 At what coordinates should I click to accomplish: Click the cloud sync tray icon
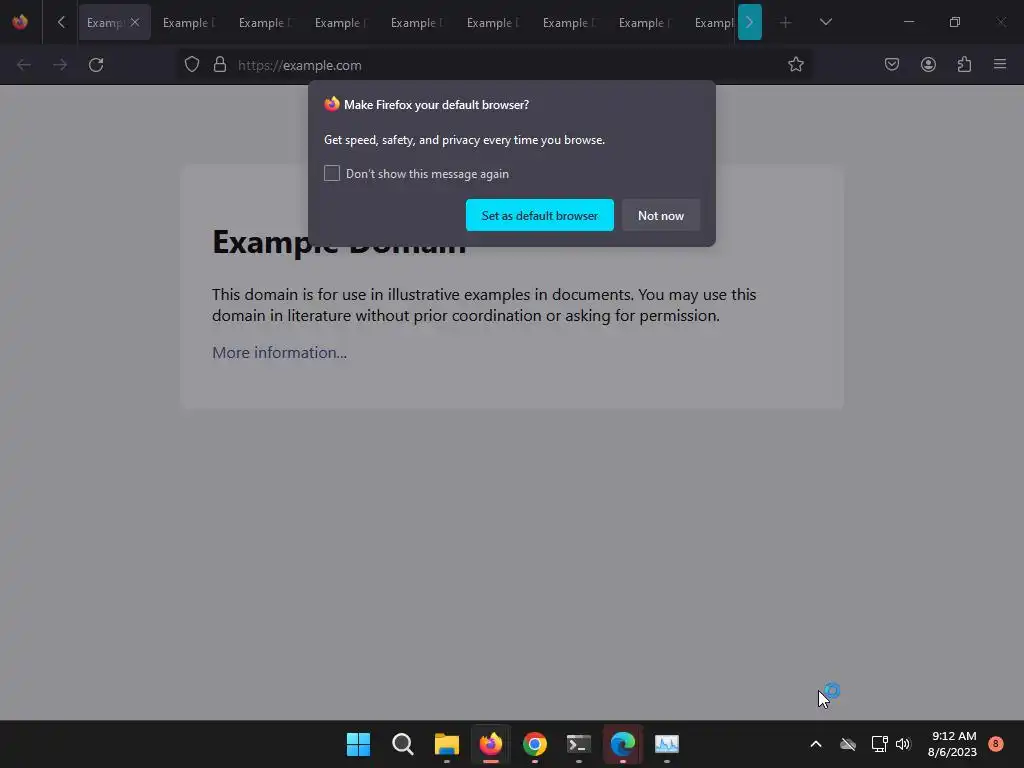click(x=848, y=744)
